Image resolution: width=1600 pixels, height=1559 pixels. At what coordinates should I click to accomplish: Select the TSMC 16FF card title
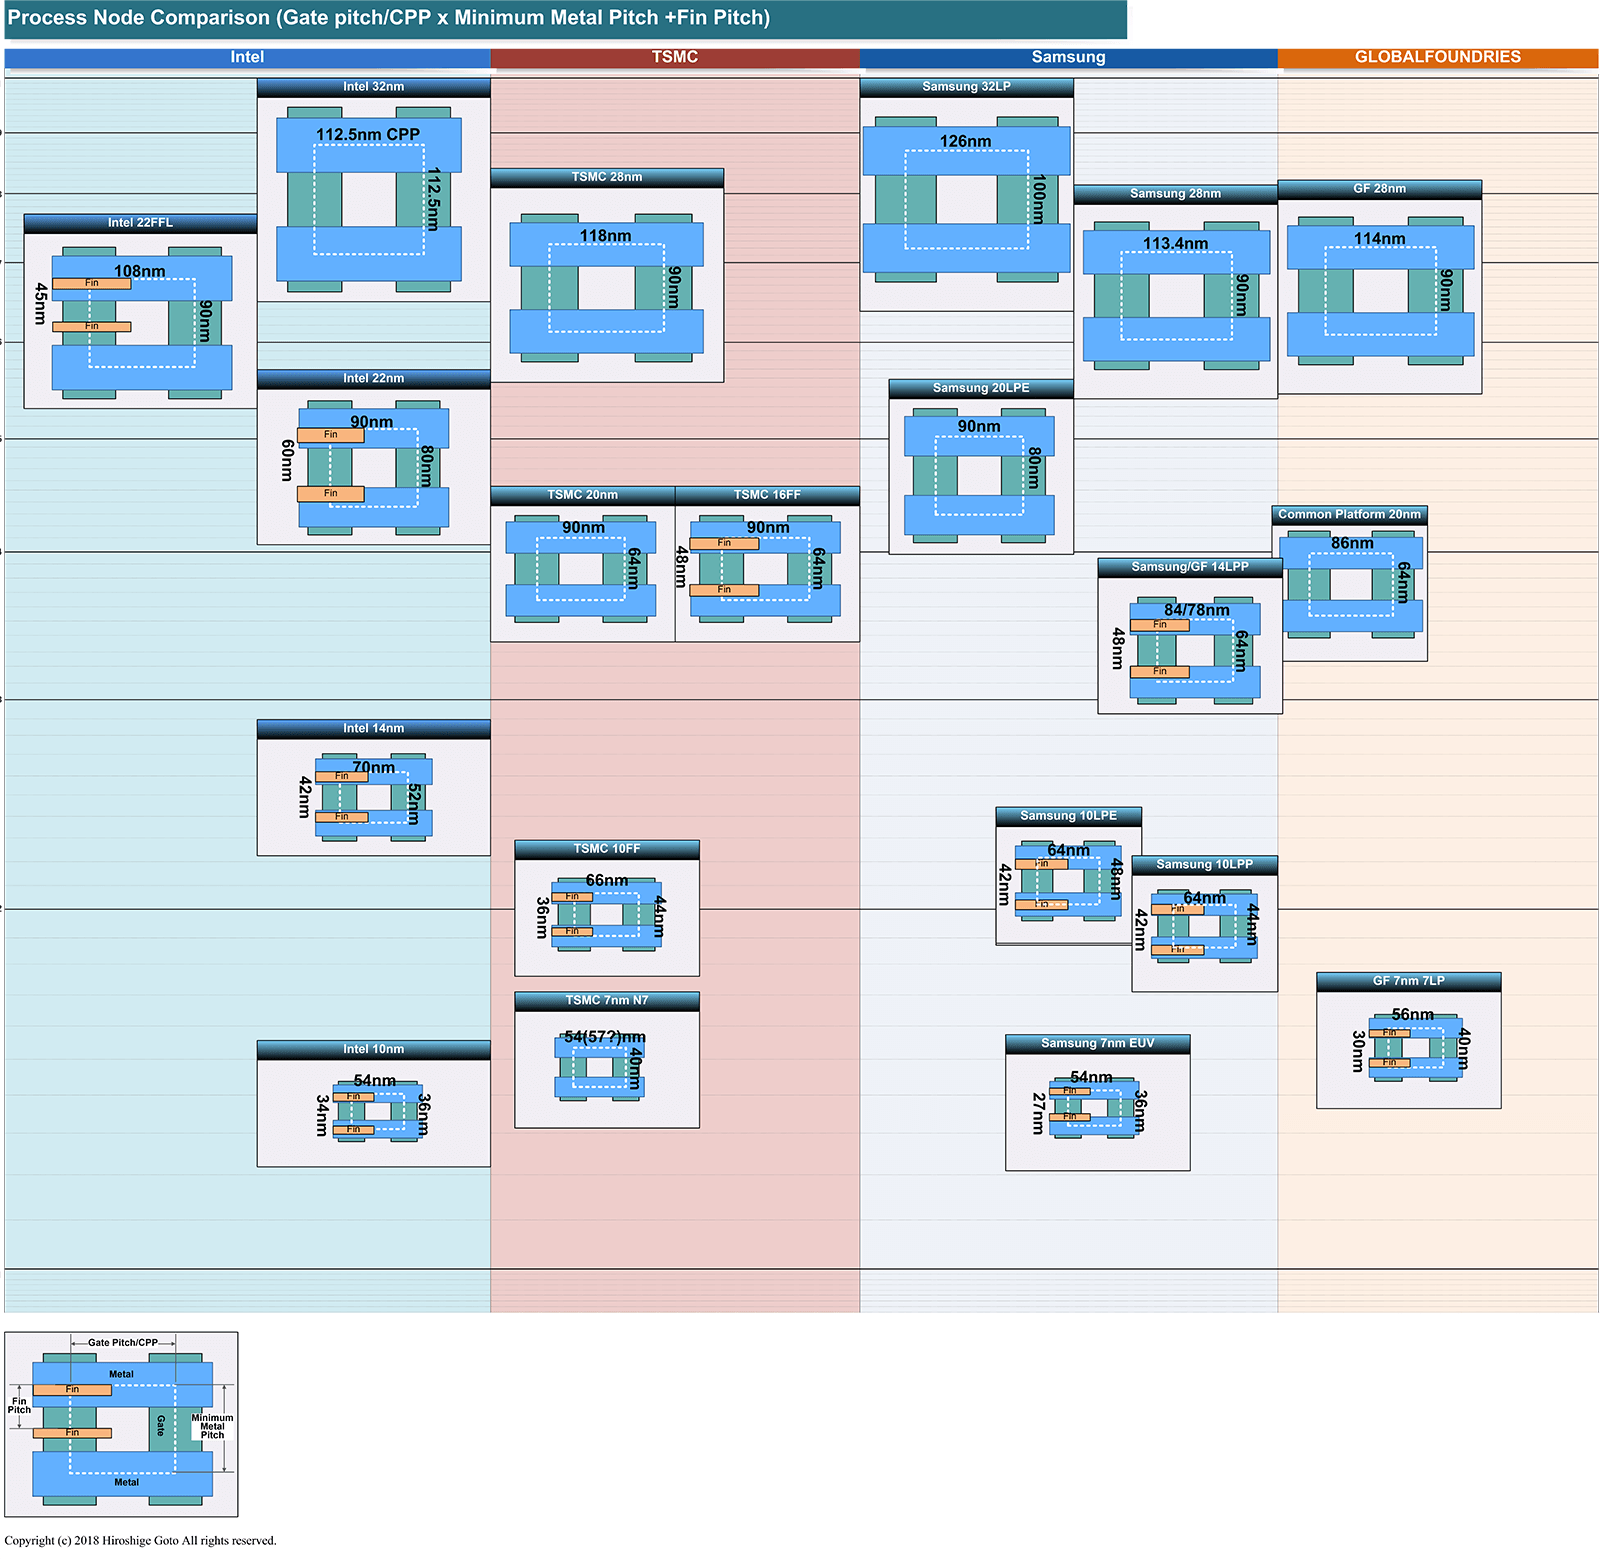pyautogui.click(x=767, y=496)
